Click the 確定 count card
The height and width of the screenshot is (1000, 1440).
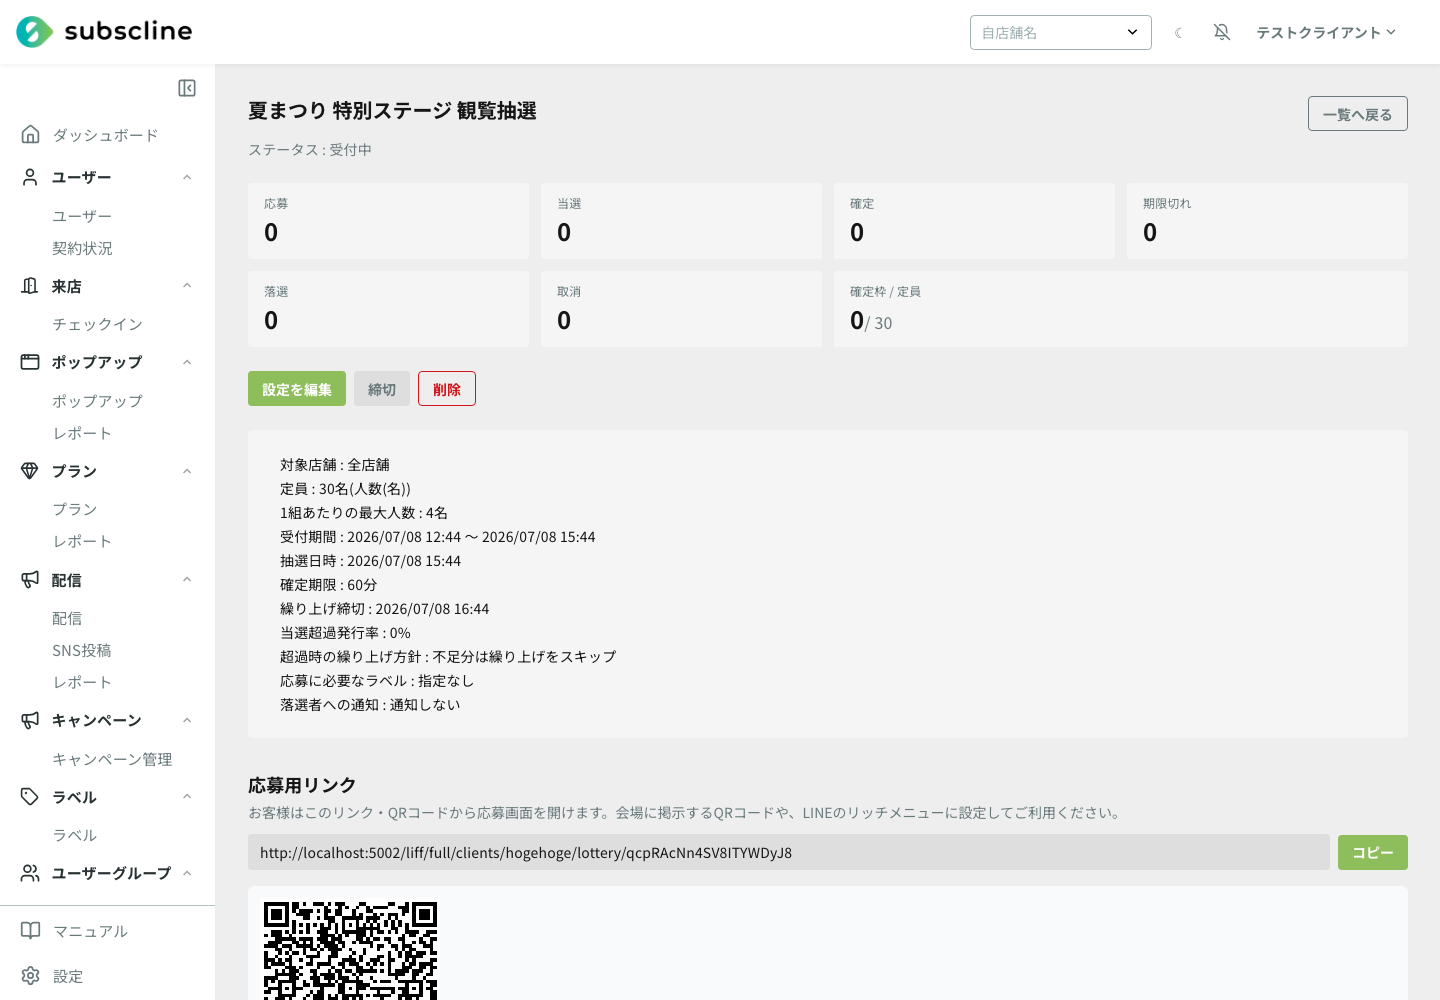(x=974, y=221)
